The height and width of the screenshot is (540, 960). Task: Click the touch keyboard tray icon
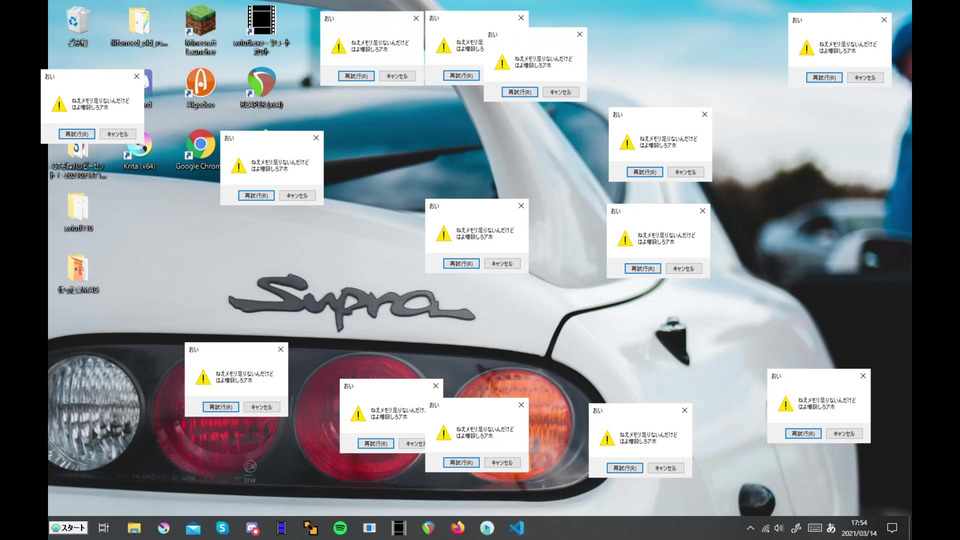pos(814,528)
